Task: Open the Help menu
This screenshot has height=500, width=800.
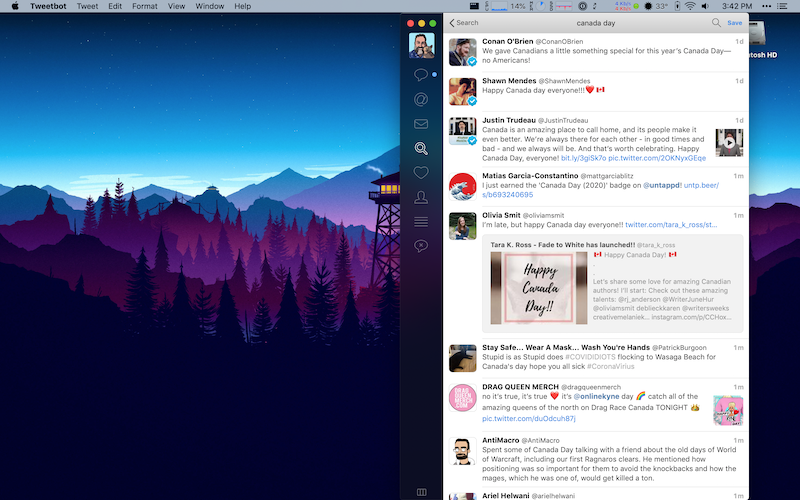Action: click(242, 6)
